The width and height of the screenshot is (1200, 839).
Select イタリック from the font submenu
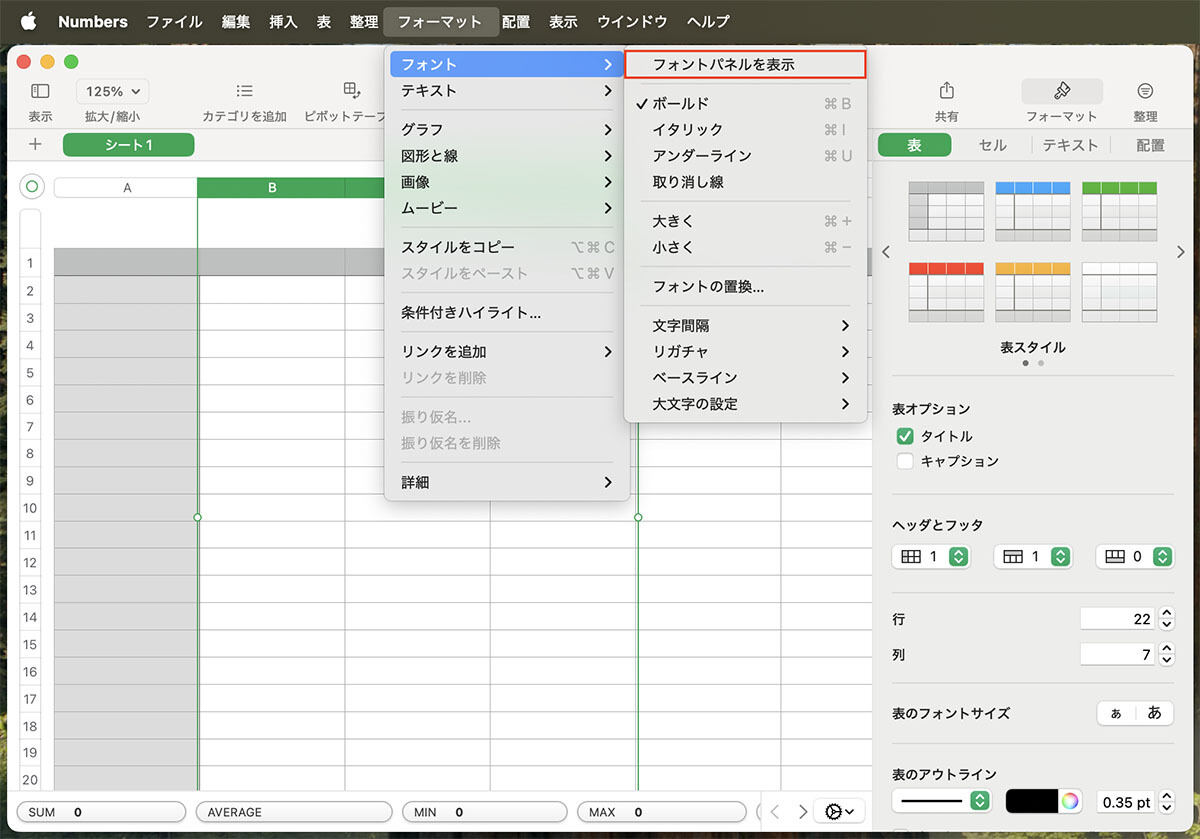[x=745, y=130]
